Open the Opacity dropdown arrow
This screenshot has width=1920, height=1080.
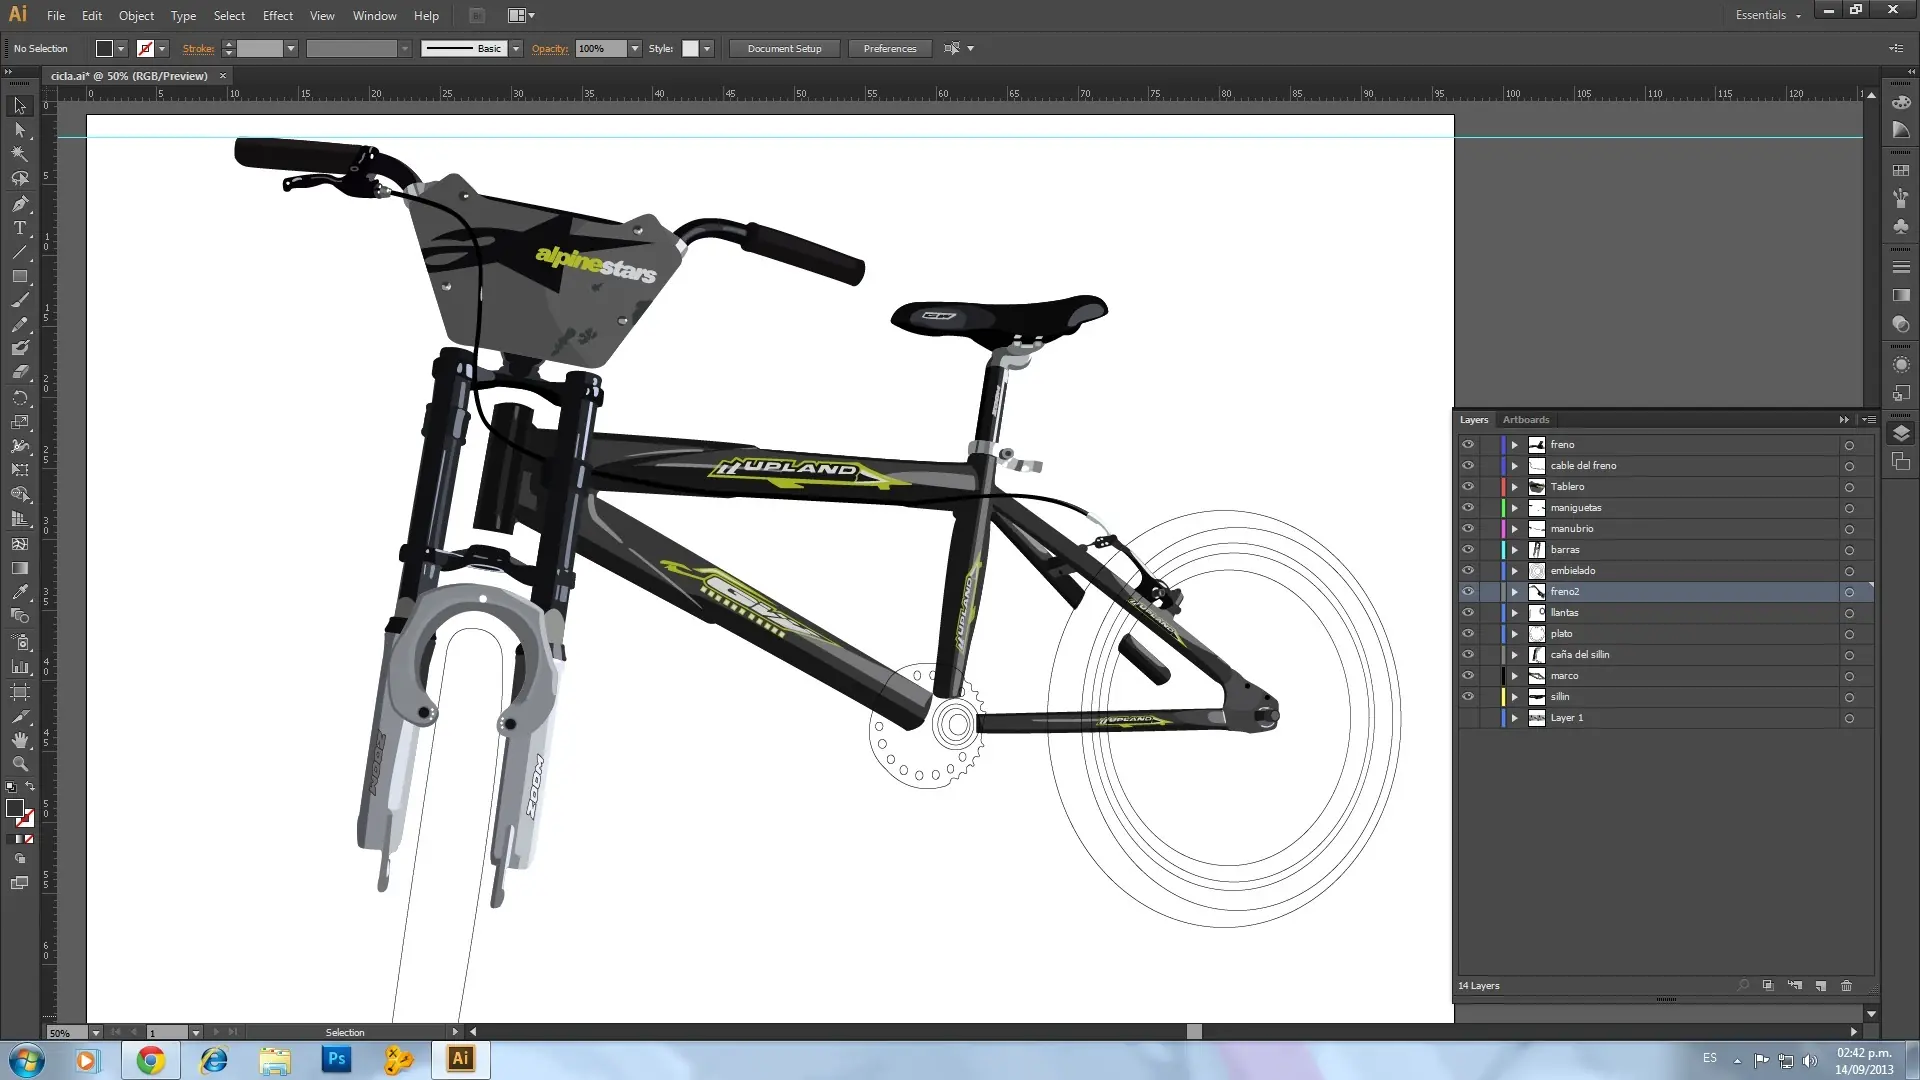click(x=634, y=49)
